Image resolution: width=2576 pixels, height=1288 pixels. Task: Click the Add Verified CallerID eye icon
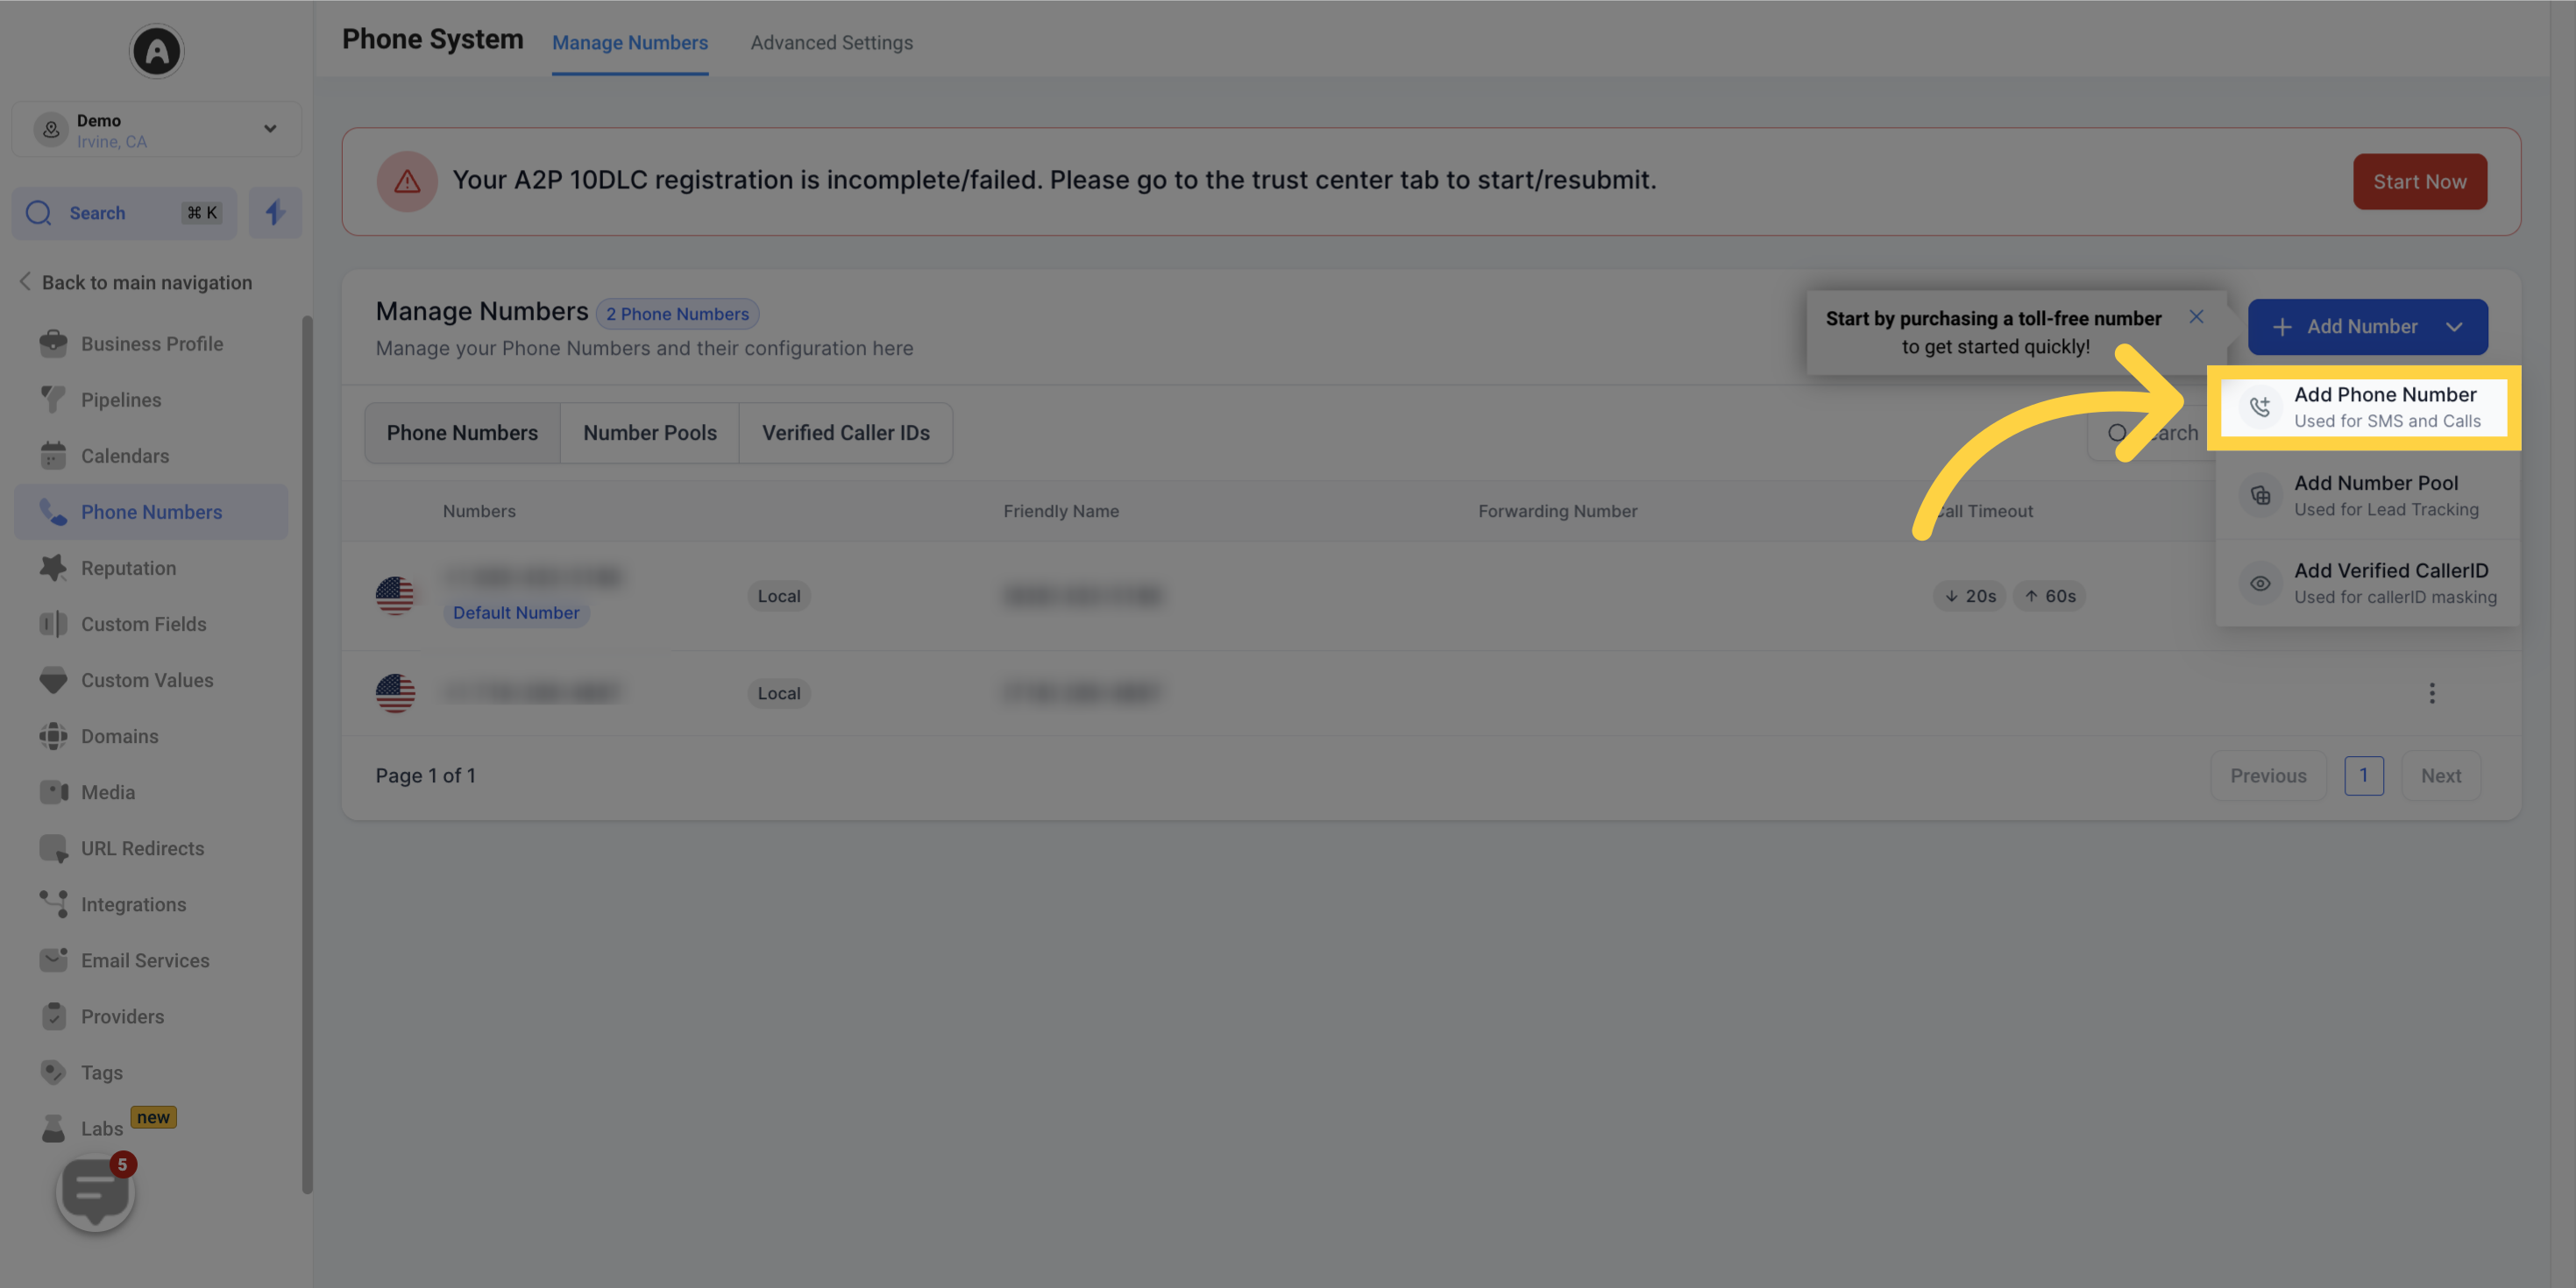pyautogui.click(x=2259, y=584)
